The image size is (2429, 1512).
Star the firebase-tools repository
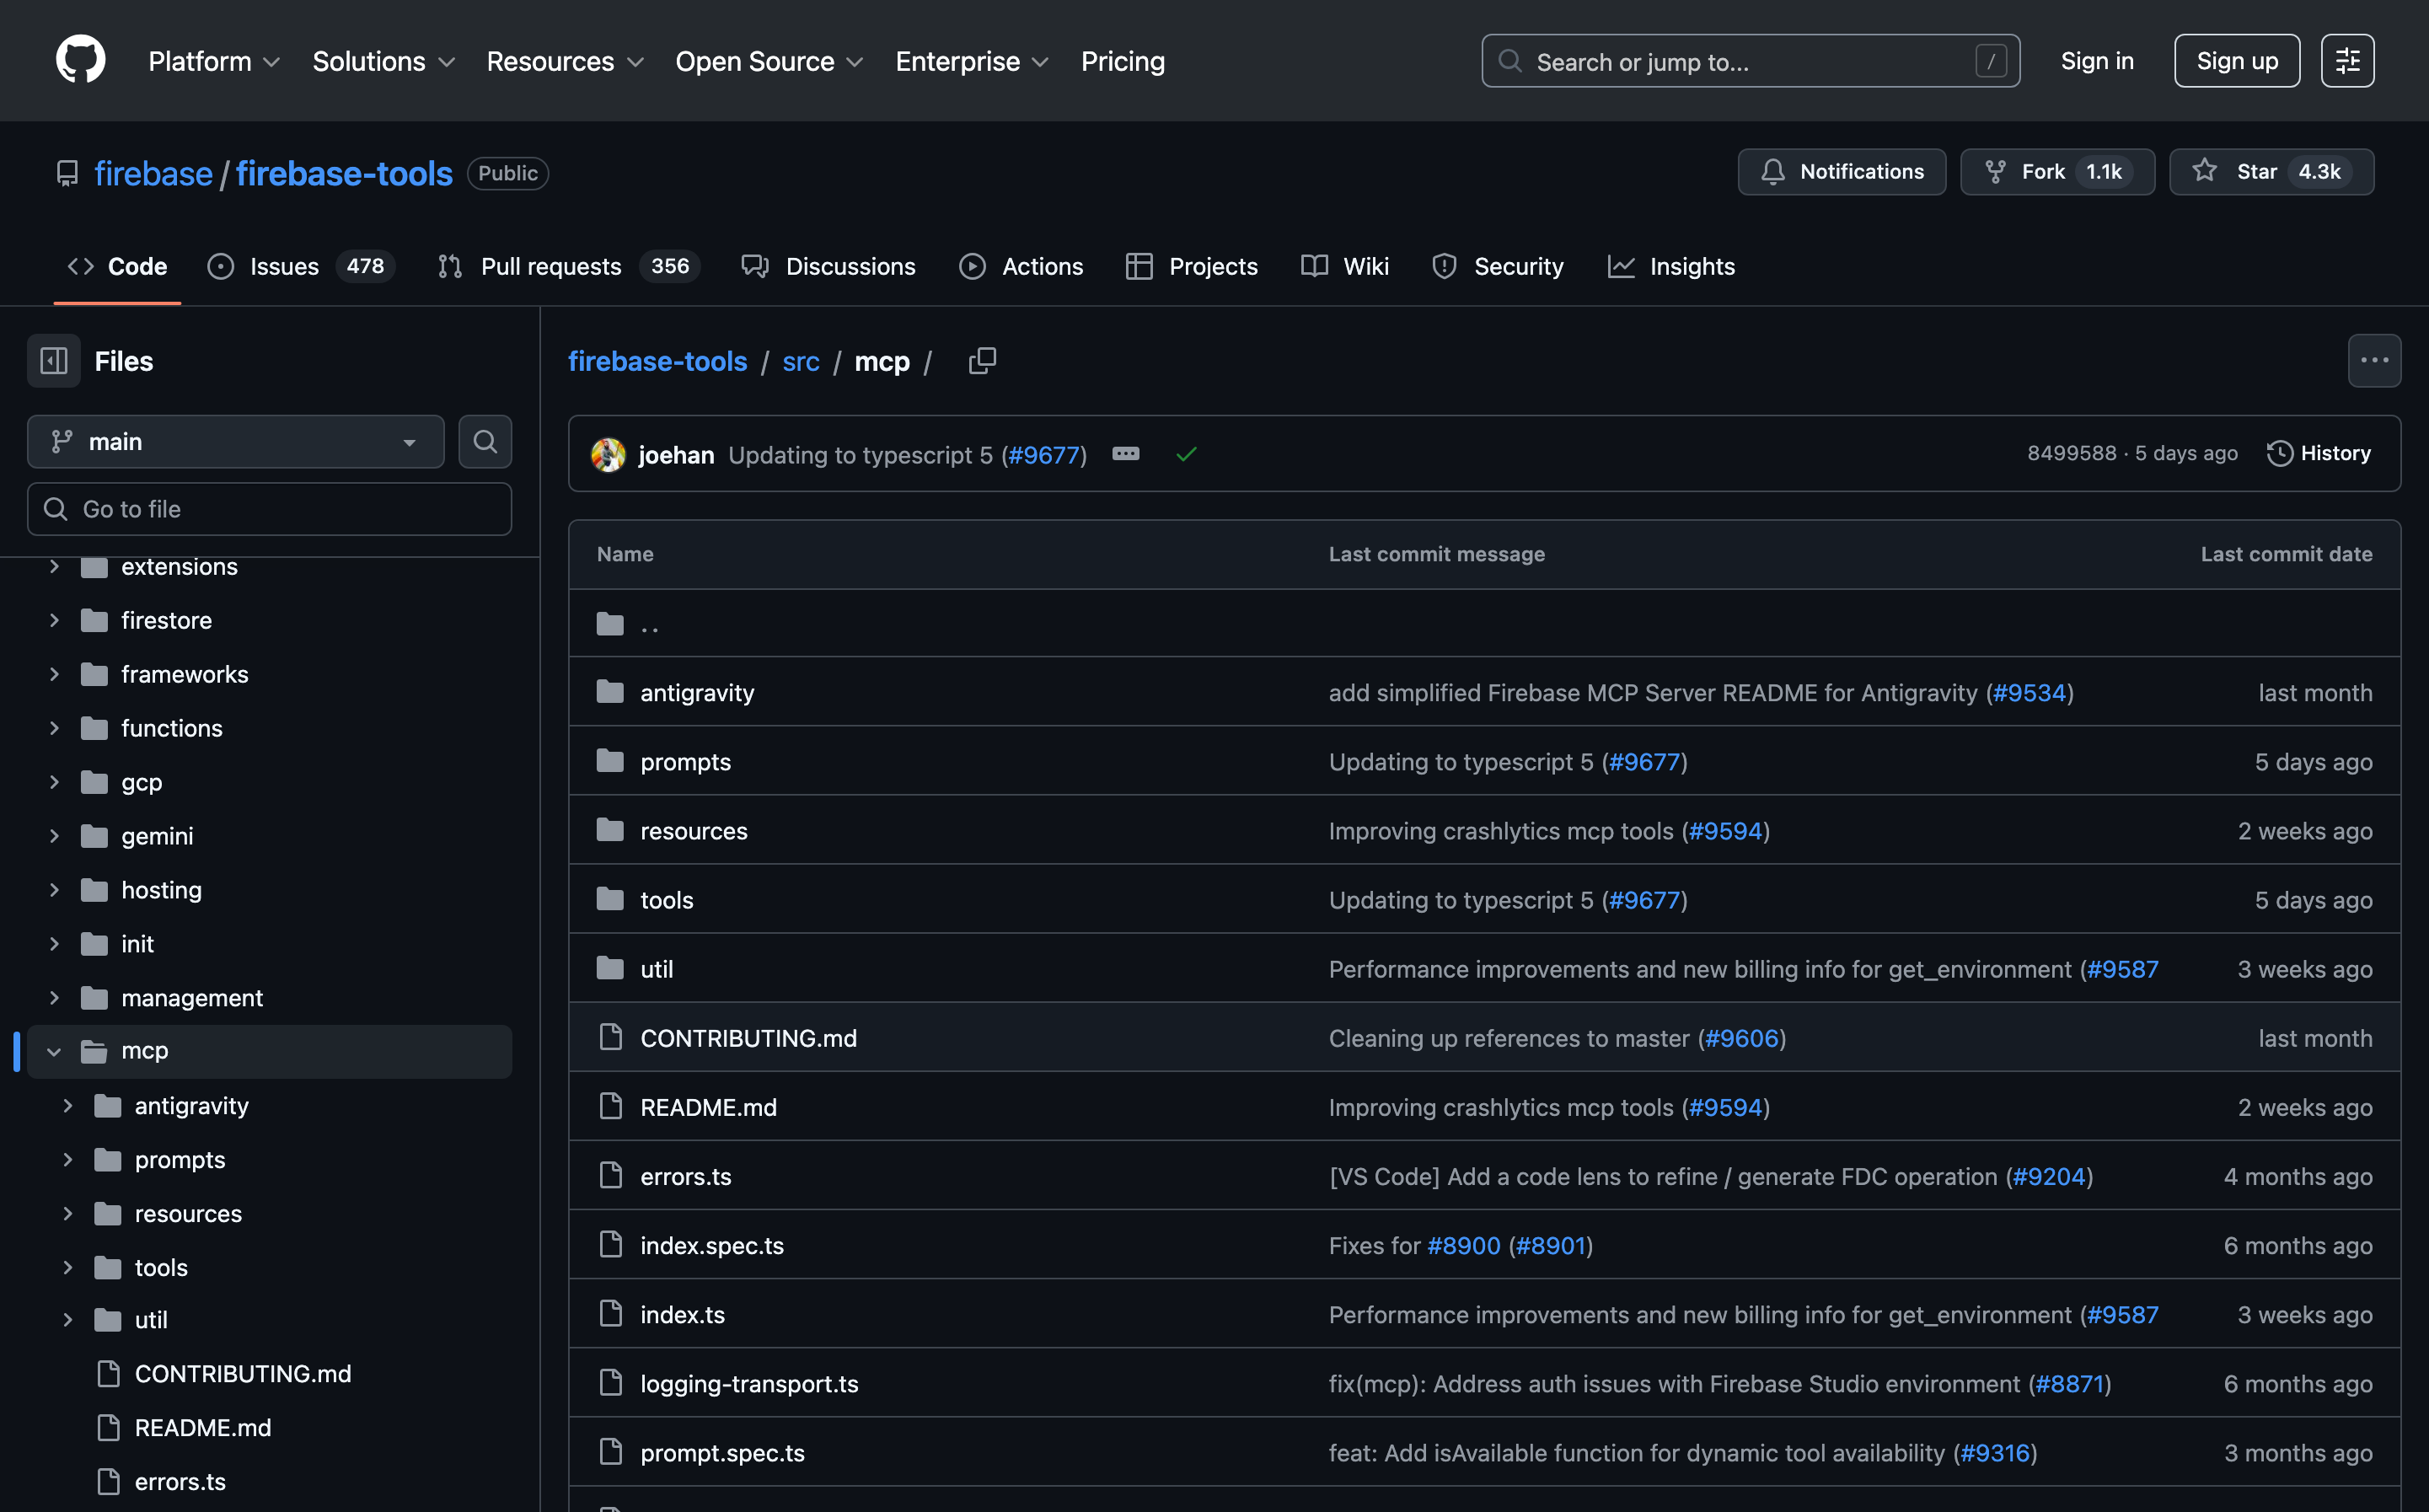point(2270,172)
